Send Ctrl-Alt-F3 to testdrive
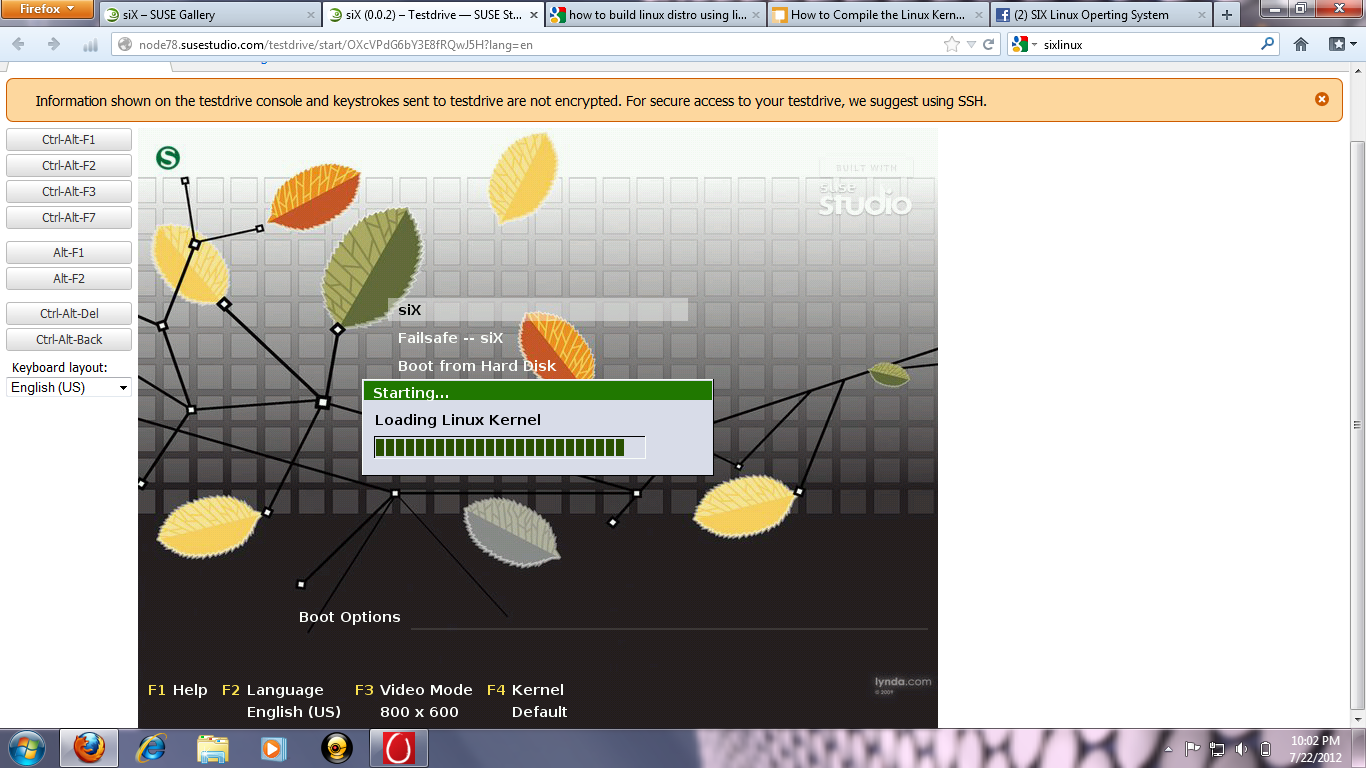 pos(69,191)
